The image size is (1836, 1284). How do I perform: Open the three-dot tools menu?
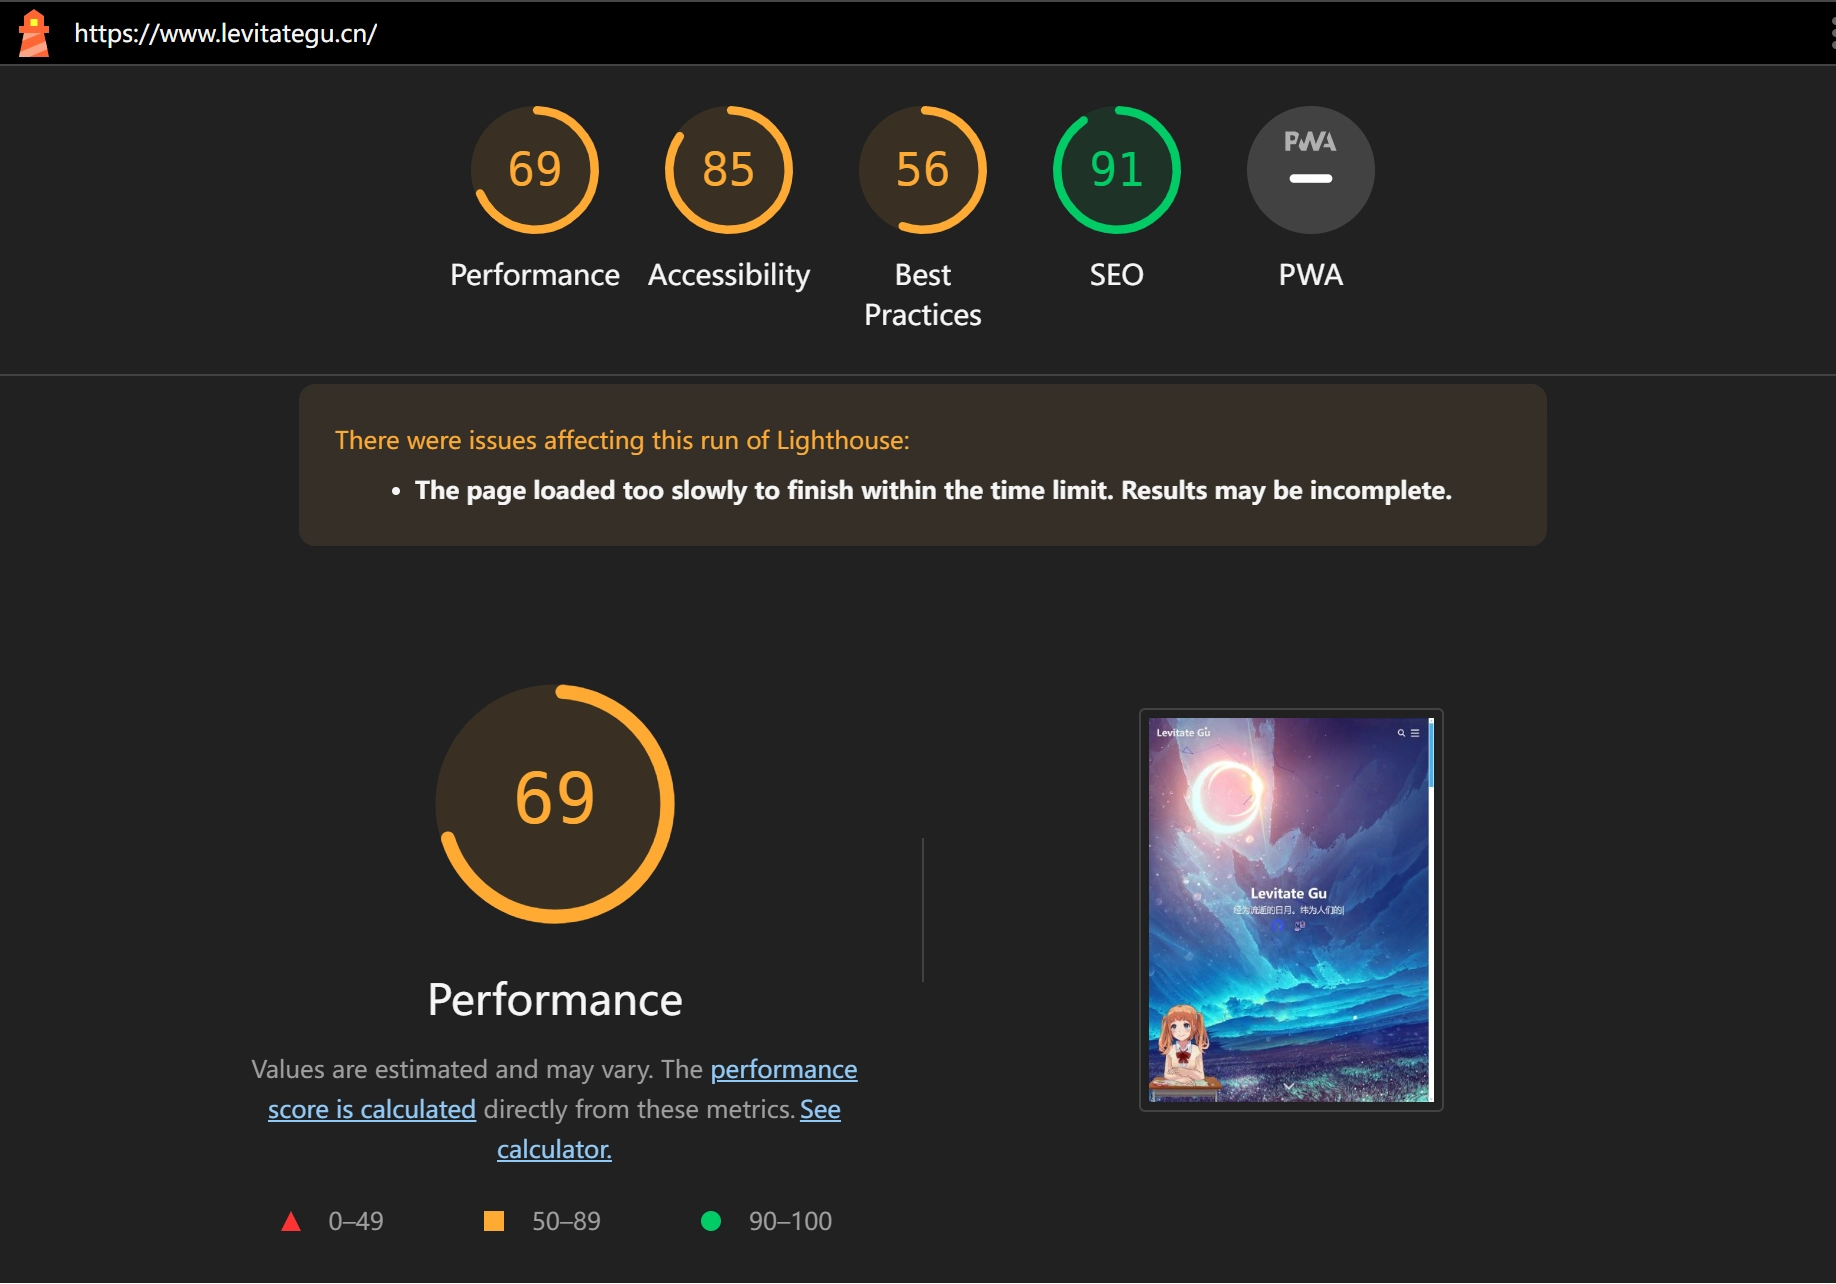[x=1830, y=33]
